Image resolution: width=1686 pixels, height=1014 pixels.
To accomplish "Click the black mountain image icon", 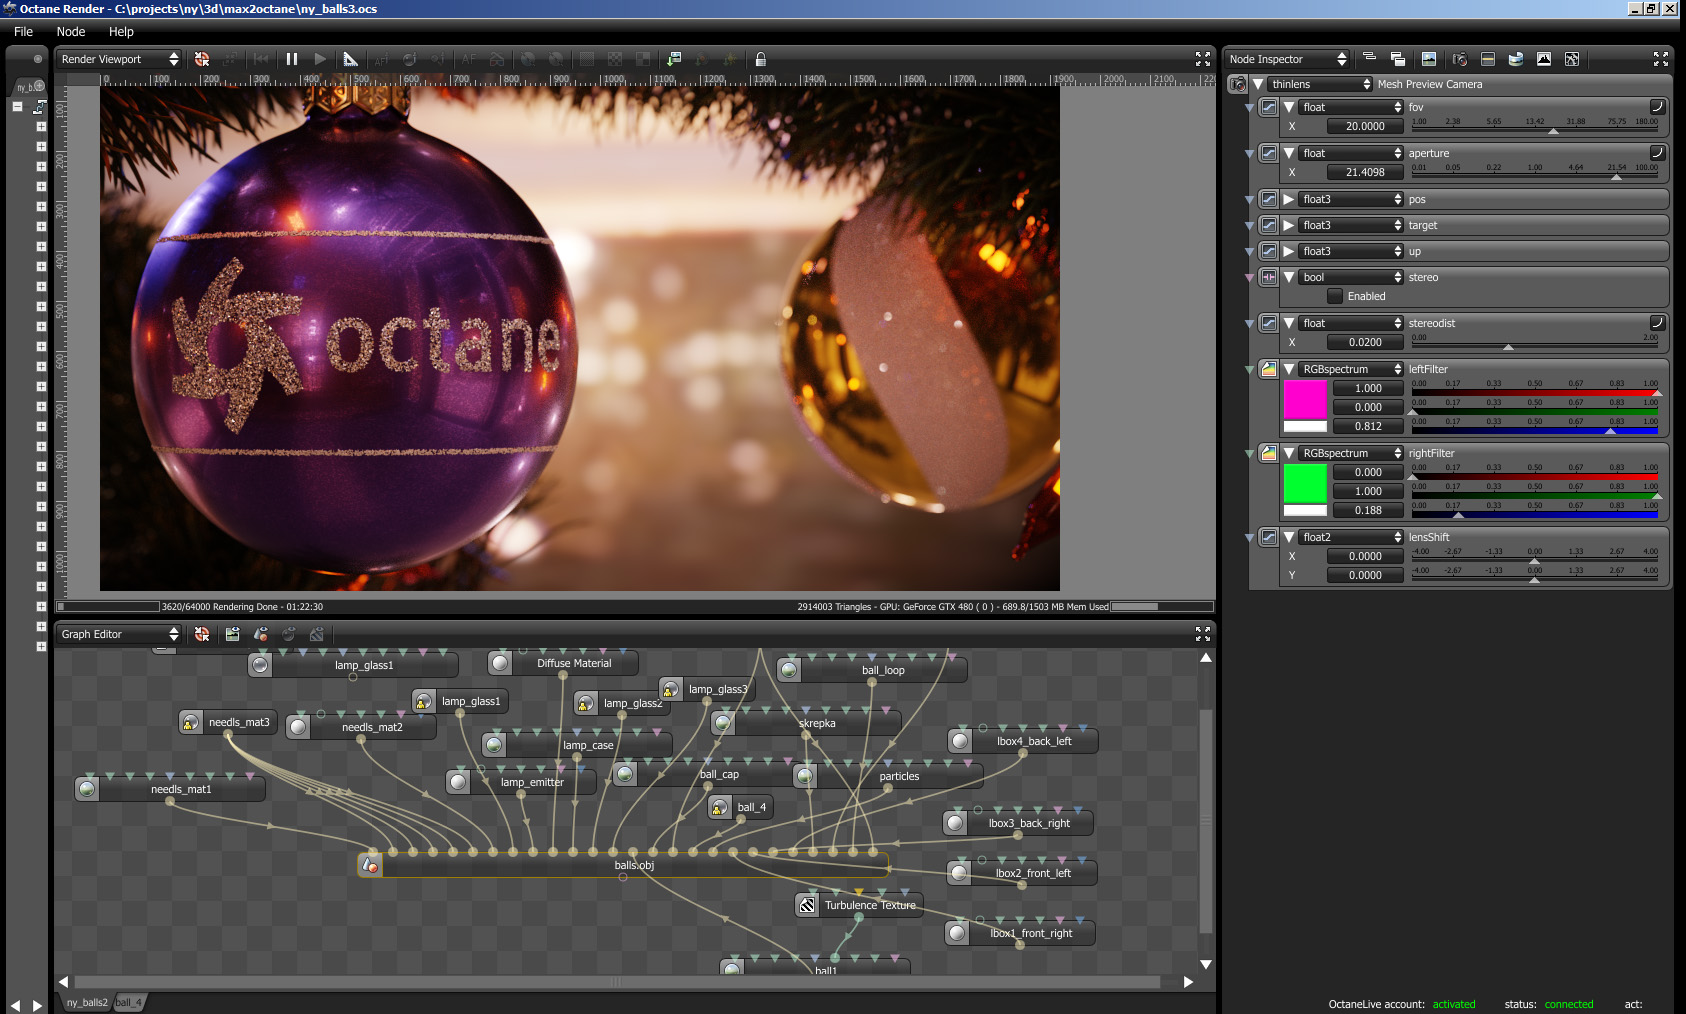I will point(1544,59).
